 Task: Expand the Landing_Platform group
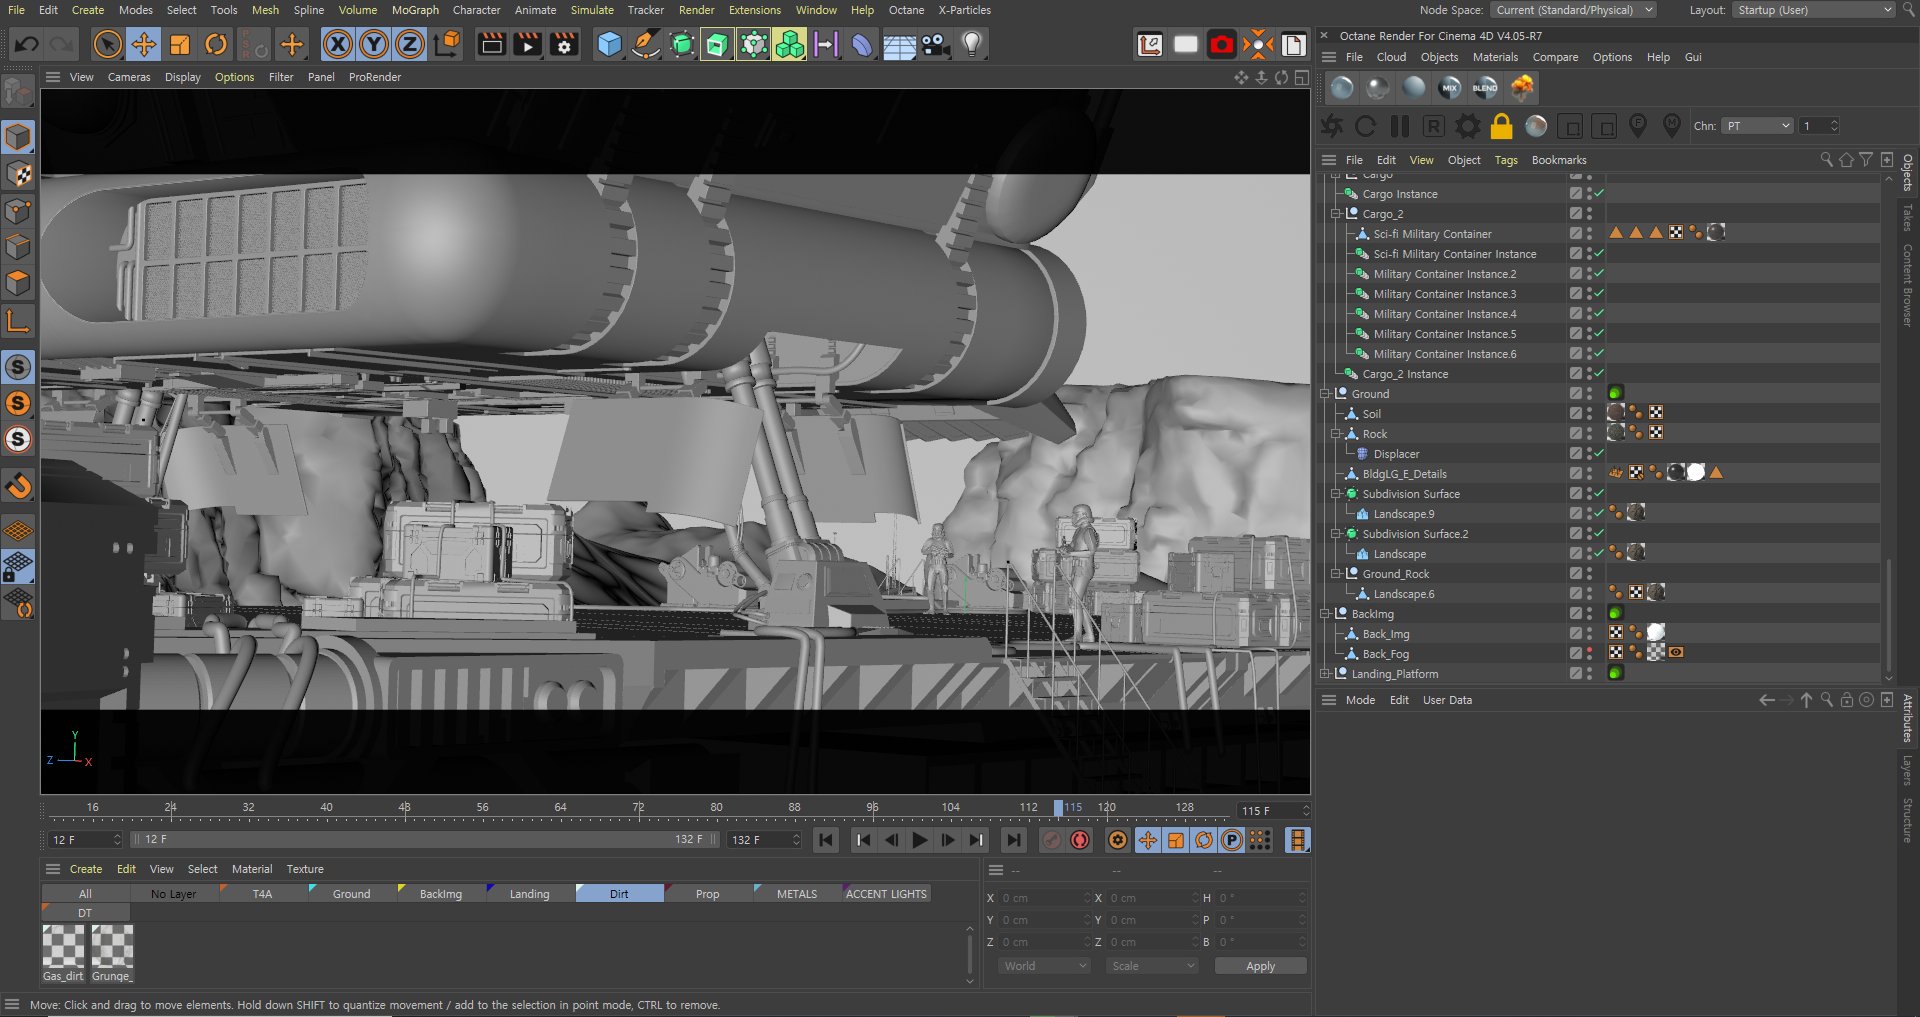pyautogui.click(x=1325, y=674)
